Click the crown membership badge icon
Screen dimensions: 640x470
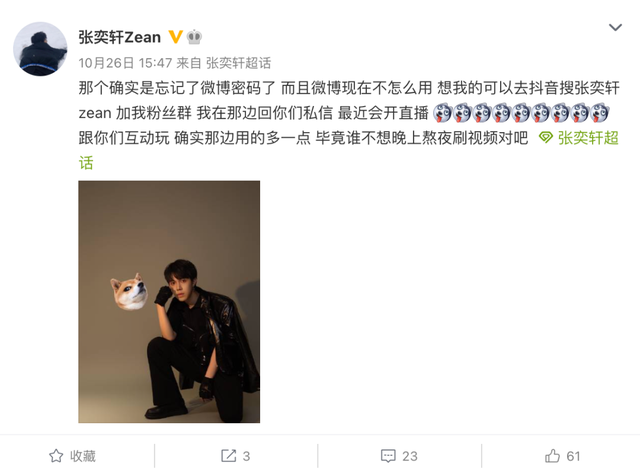194,37
